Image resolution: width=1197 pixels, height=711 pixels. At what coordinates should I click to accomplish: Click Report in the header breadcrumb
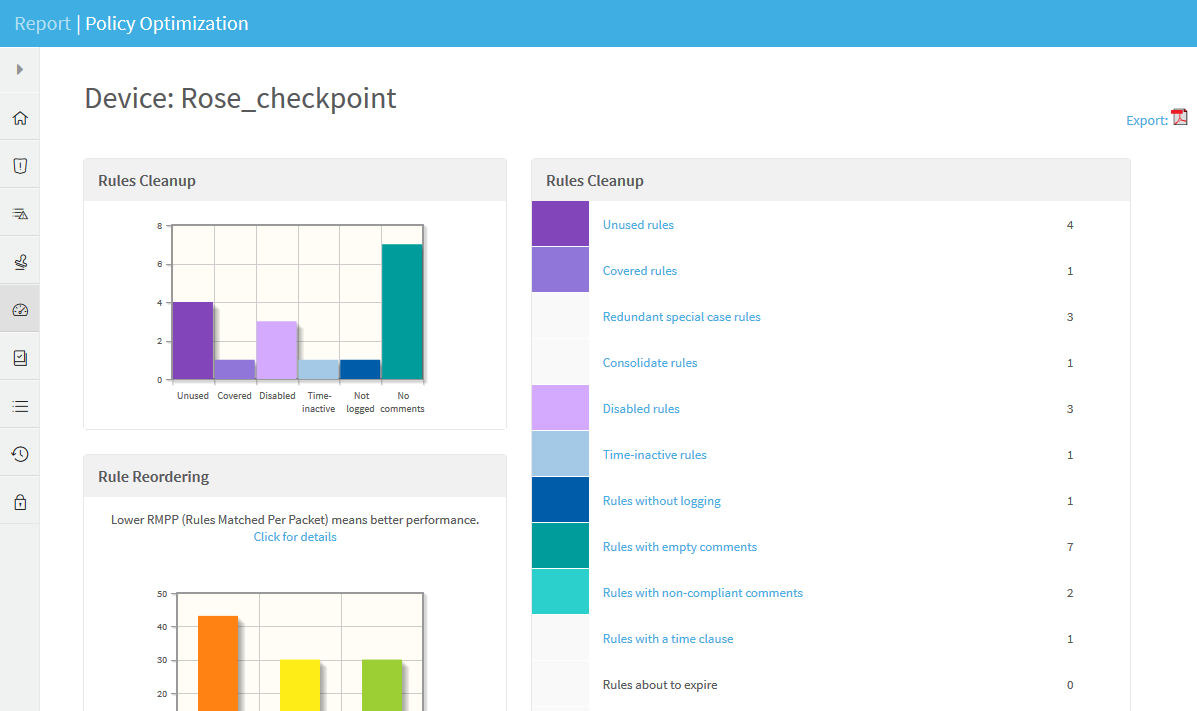42,23
